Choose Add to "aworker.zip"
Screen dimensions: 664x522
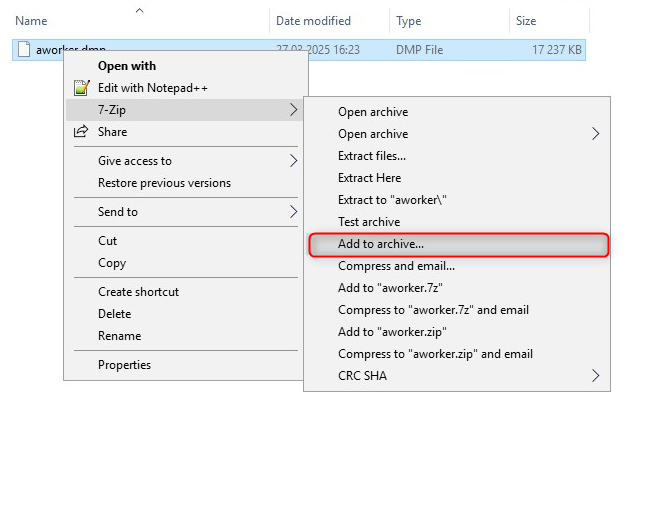click(x=392, y=332)
